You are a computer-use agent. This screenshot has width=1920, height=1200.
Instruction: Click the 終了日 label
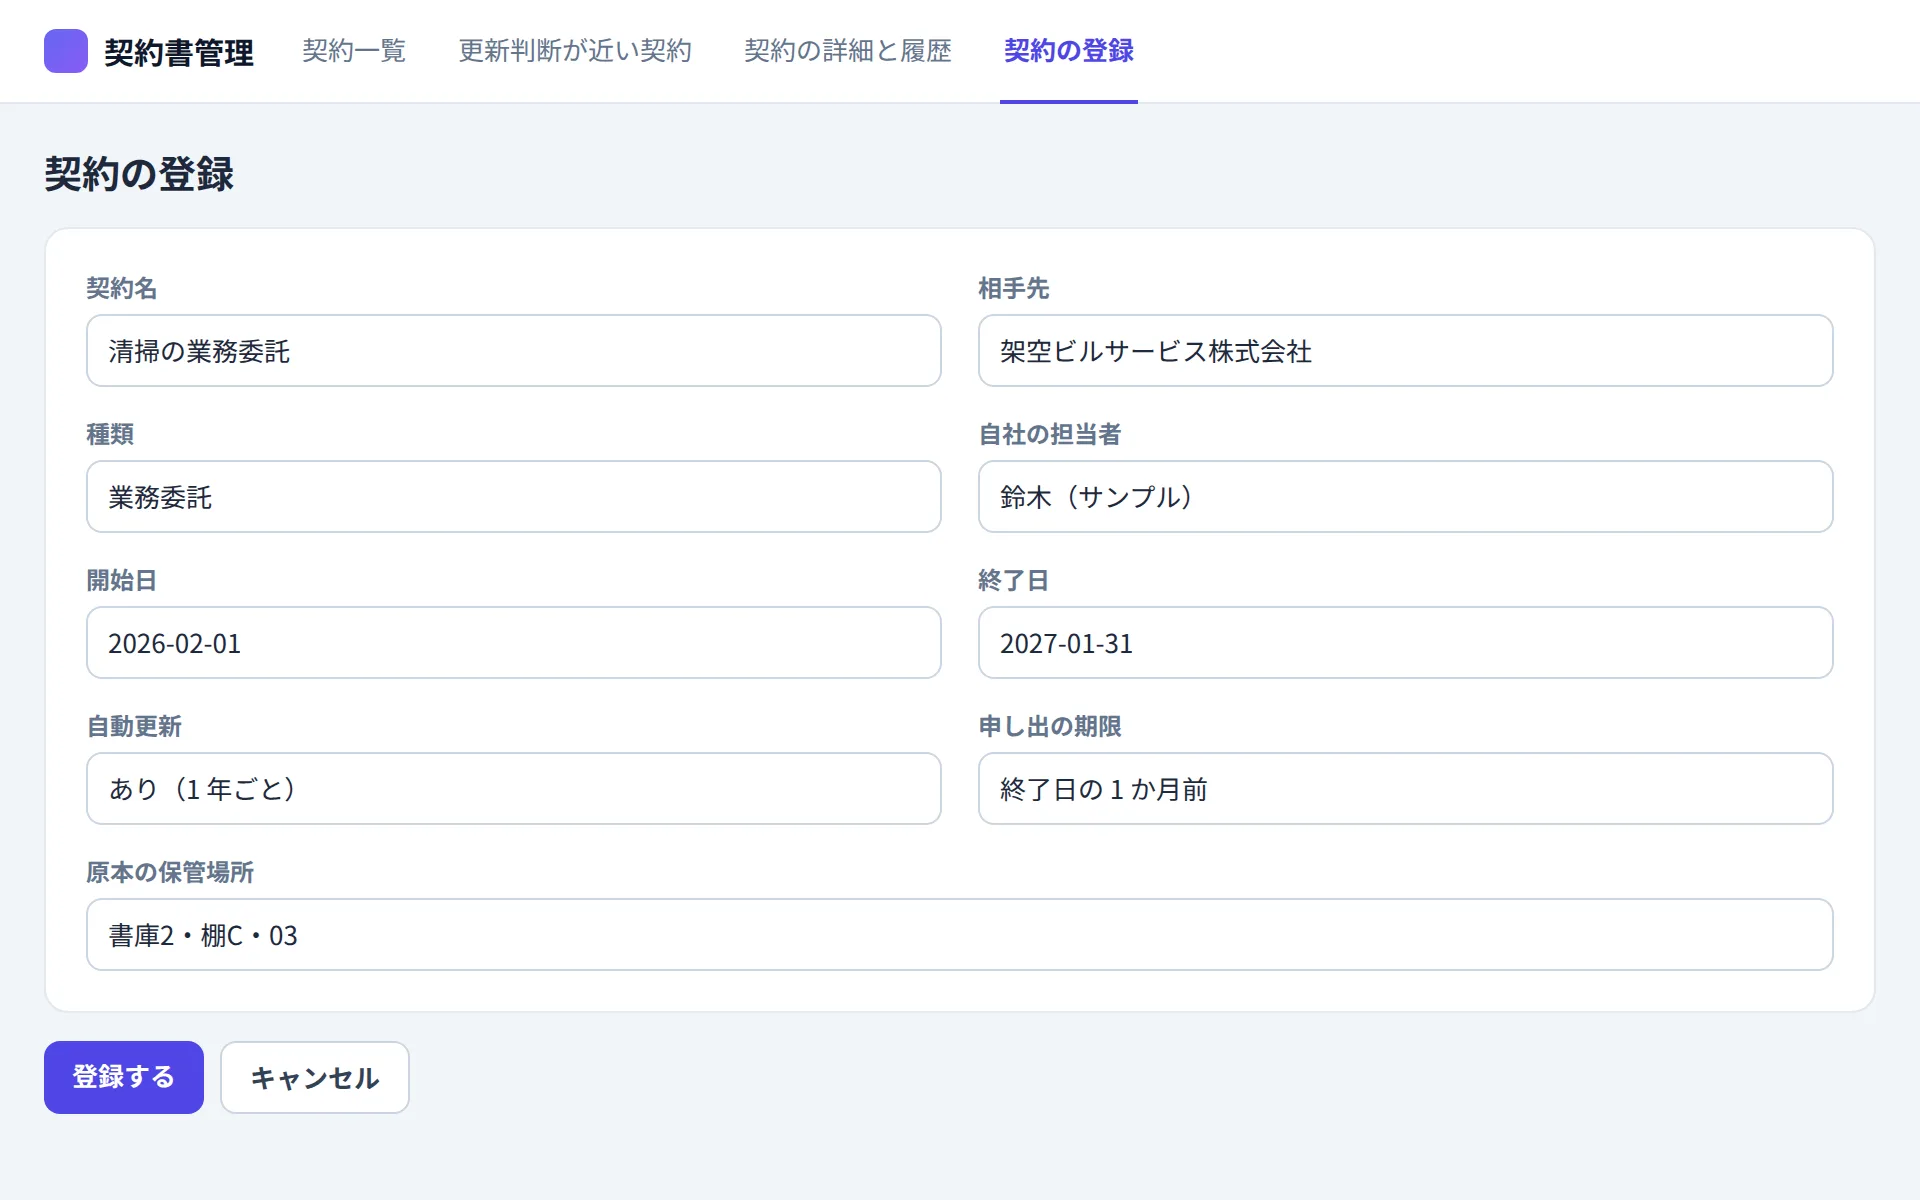(1014, 580)
